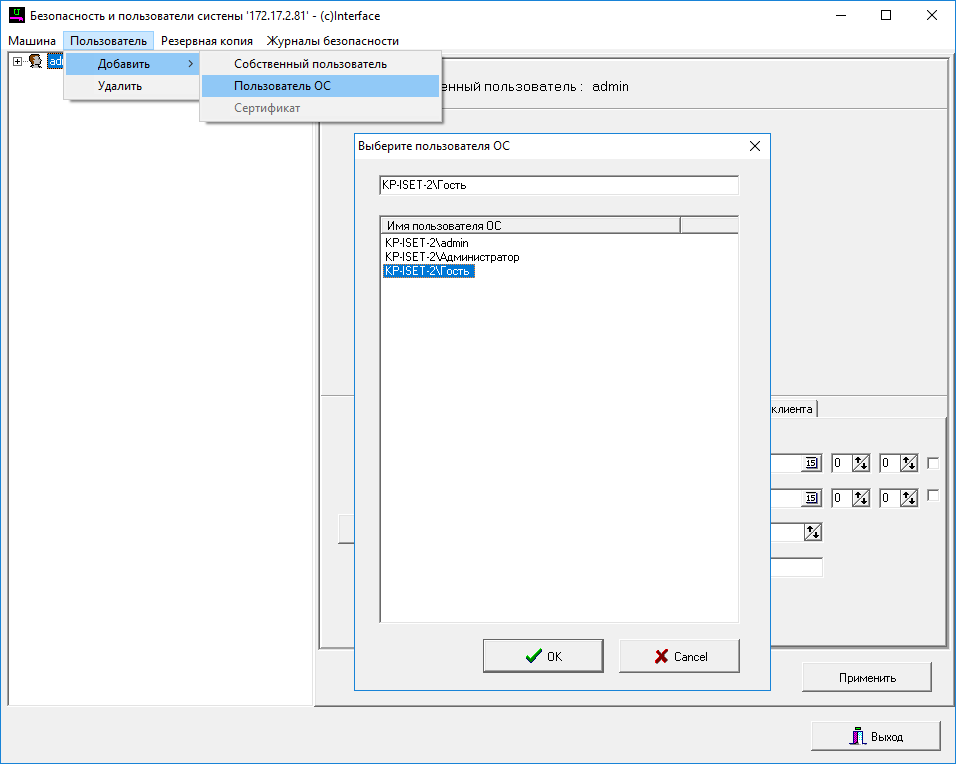
Task: Tick the checkbox in the first date row
Action: coord(933,462)
